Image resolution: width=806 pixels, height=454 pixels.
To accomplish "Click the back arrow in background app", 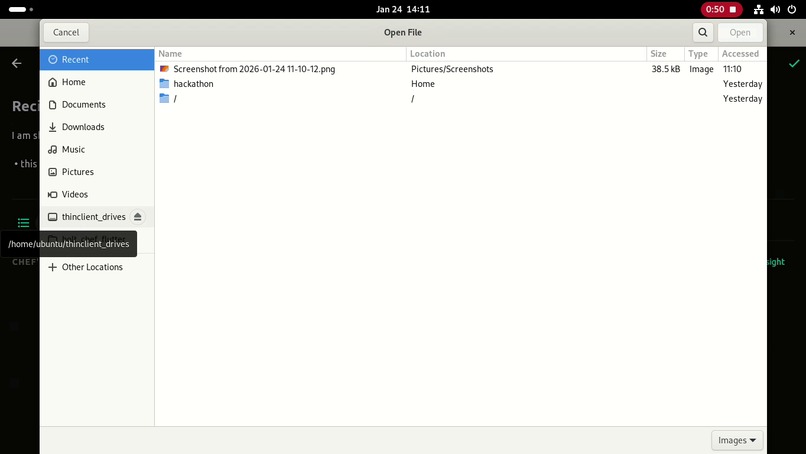I will [16, 63].
